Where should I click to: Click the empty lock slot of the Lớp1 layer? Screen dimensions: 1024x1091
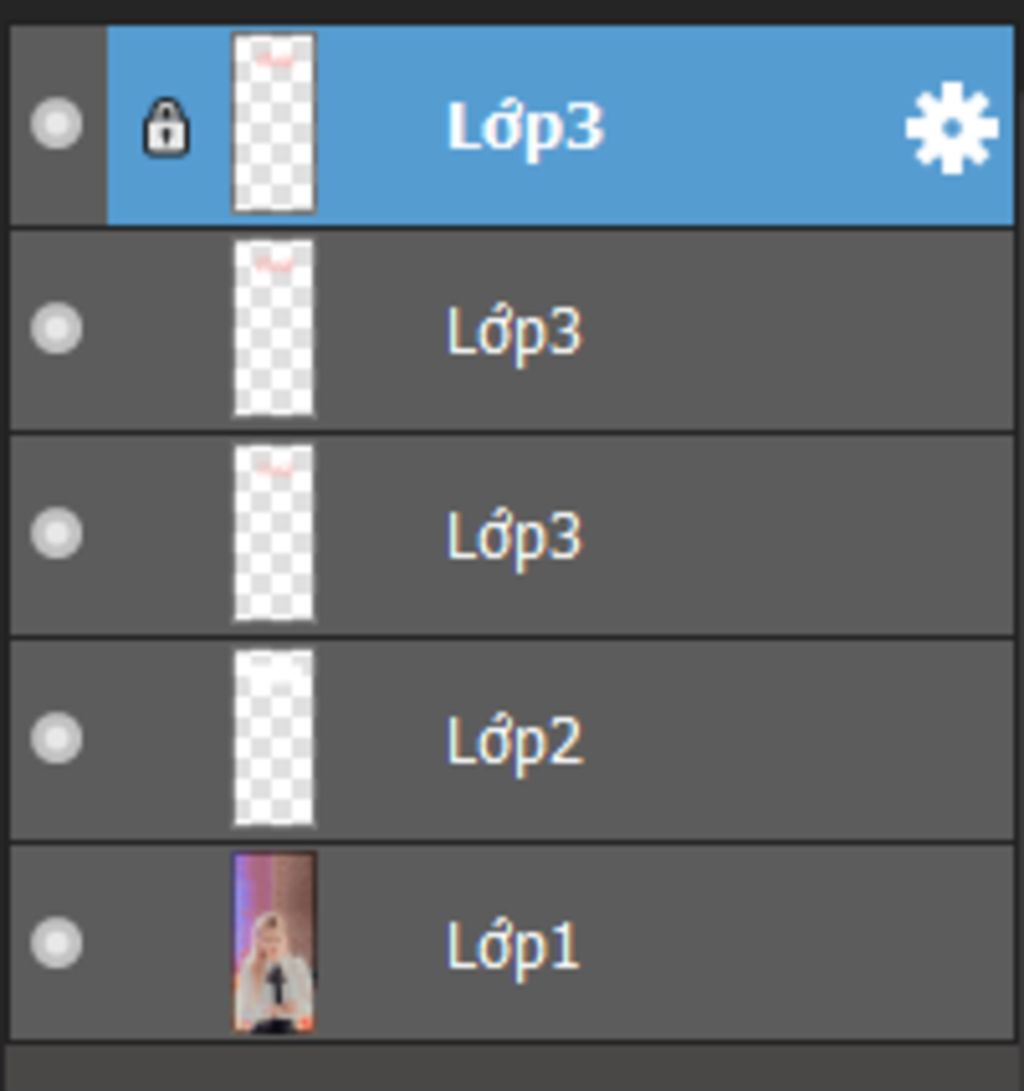[166, 943]
